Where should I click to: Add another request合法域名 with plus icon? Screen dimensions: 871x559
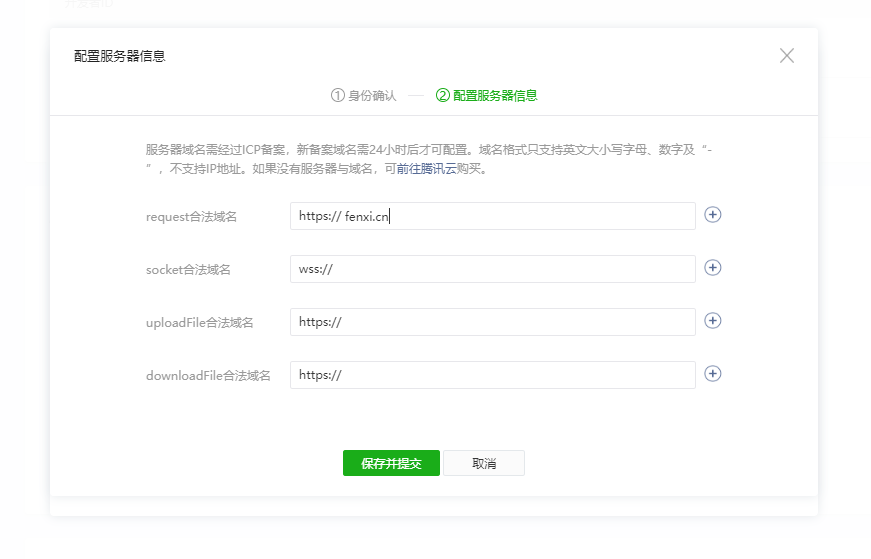[712, 215]
